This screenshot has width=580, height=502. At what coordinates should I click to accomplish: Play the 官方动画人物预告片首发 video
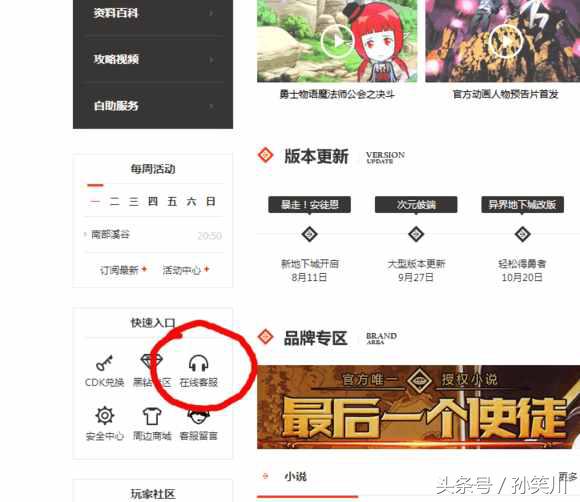point(506,41)
